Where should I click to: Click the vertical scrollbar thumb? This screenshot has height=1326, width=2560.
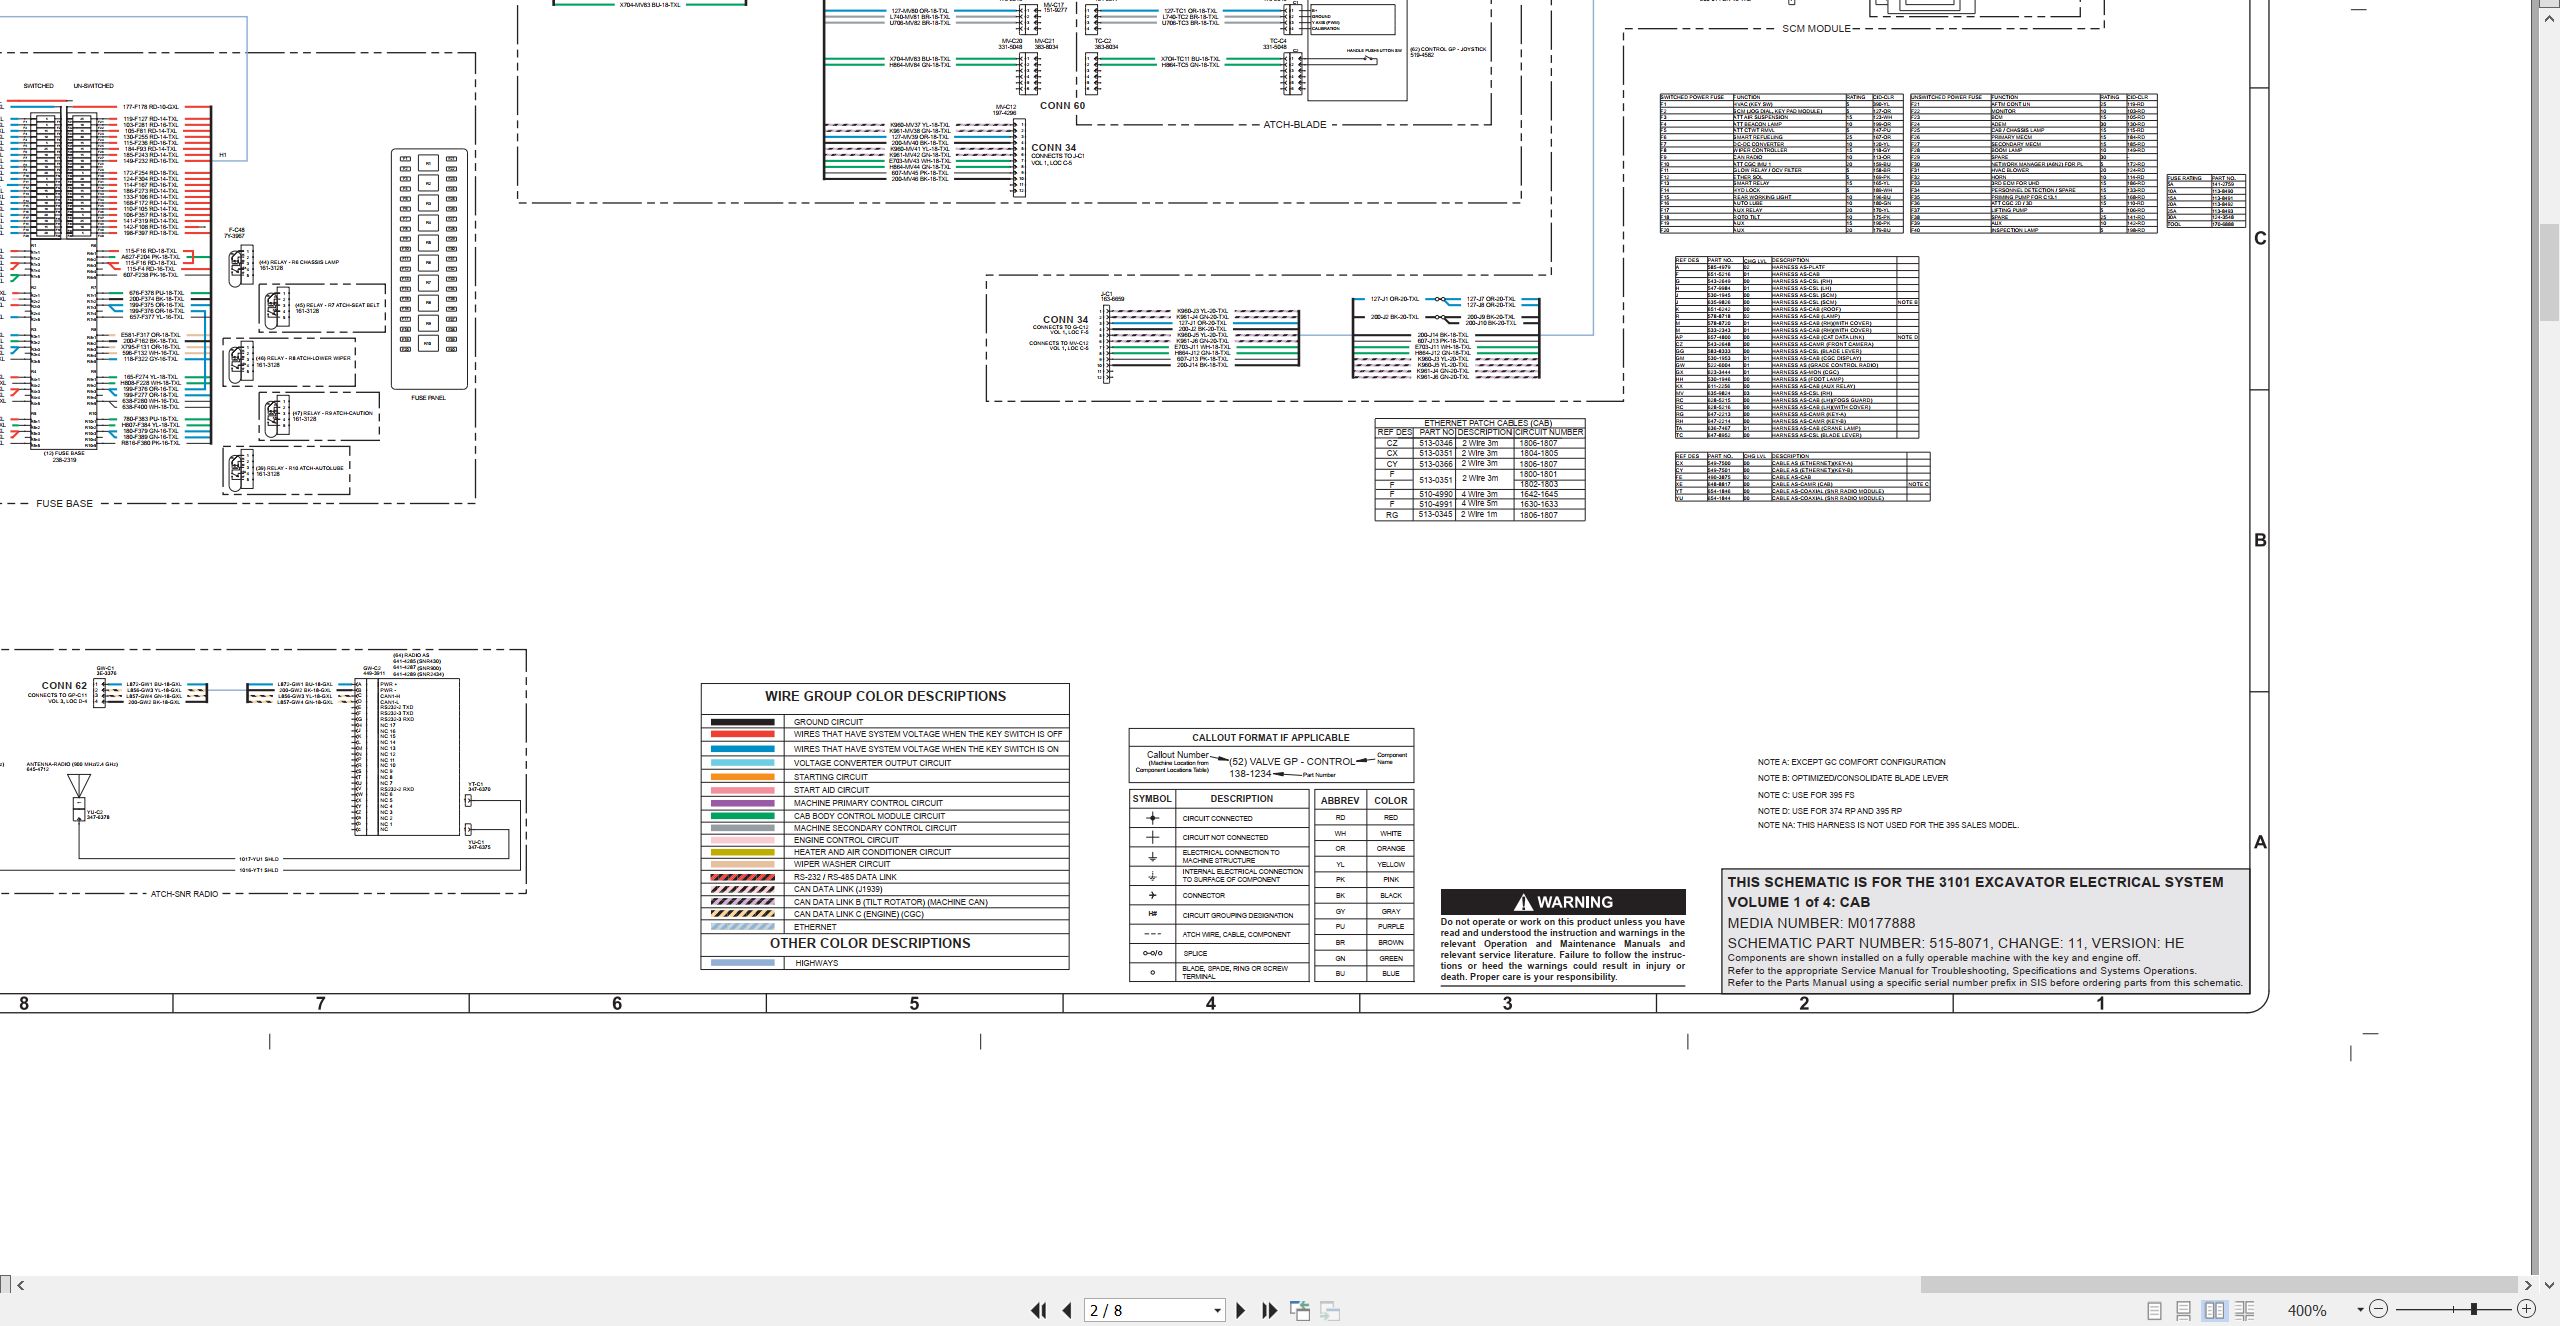pyautogui.click(x=2550, y=272)
